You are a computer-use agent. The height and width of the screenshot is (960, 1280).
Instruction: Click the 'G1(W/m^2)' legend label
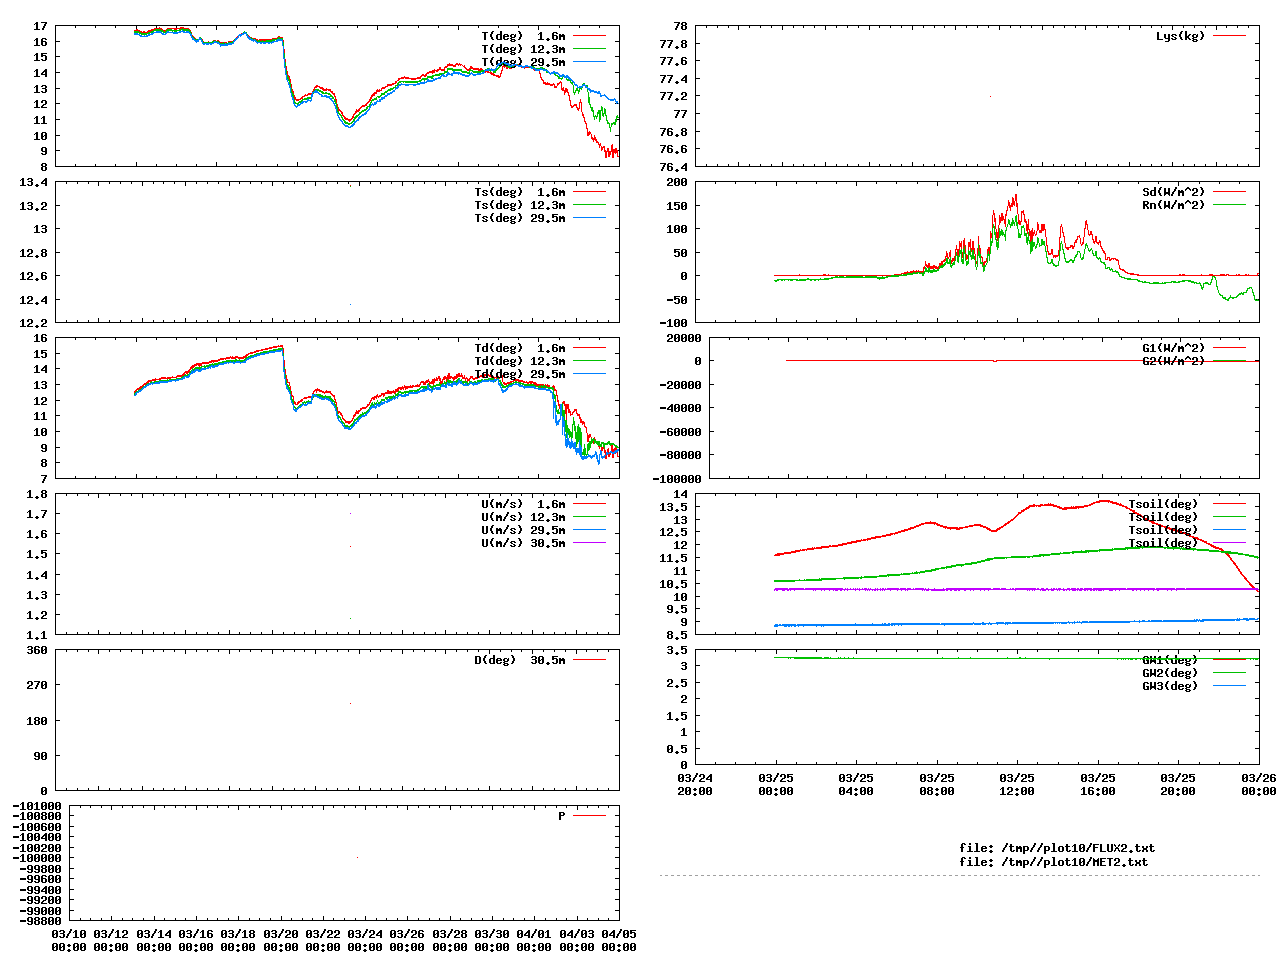point(1173,348)
